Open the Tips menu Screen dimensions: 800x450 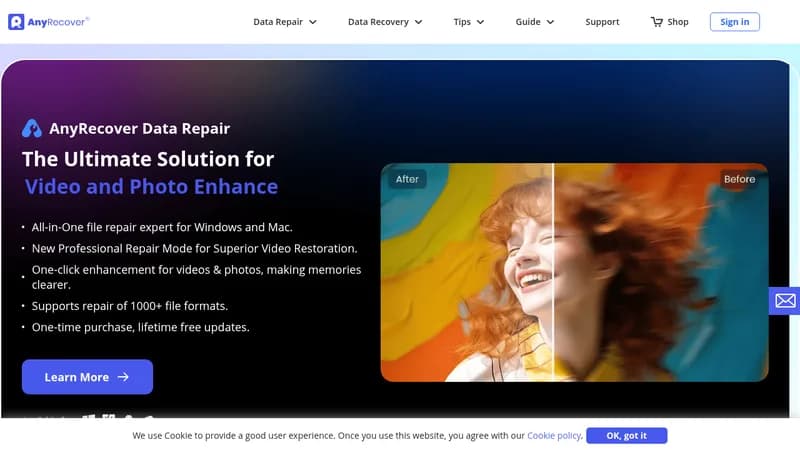click(468, 22)
